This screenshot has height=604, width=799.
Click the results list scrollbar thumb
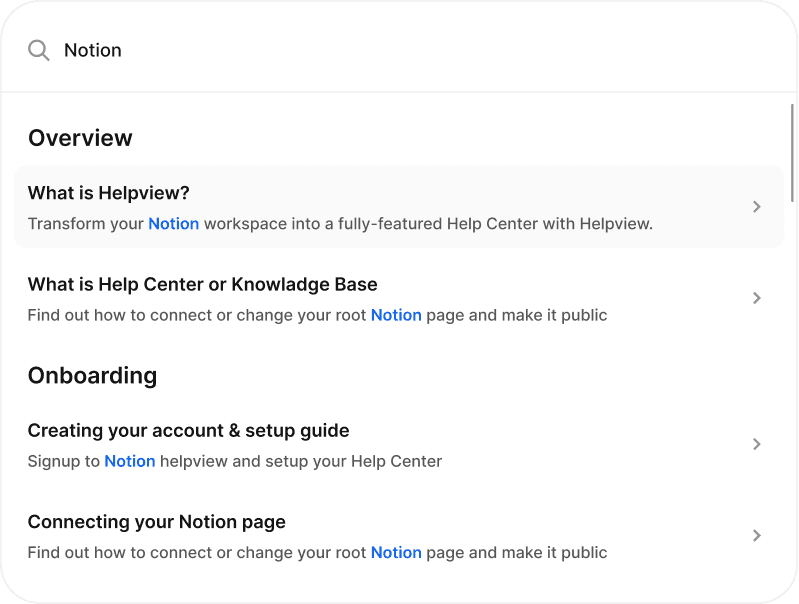[792, 153]
